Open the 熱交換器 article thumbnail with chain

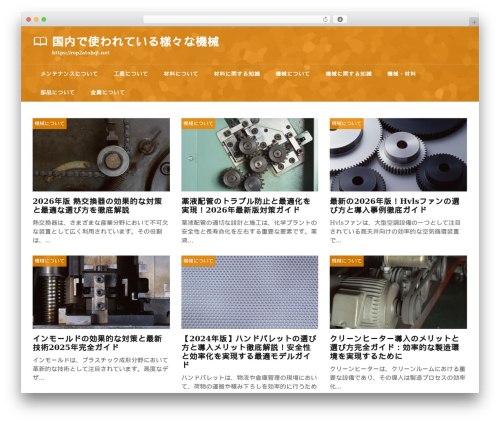point(101,154)
